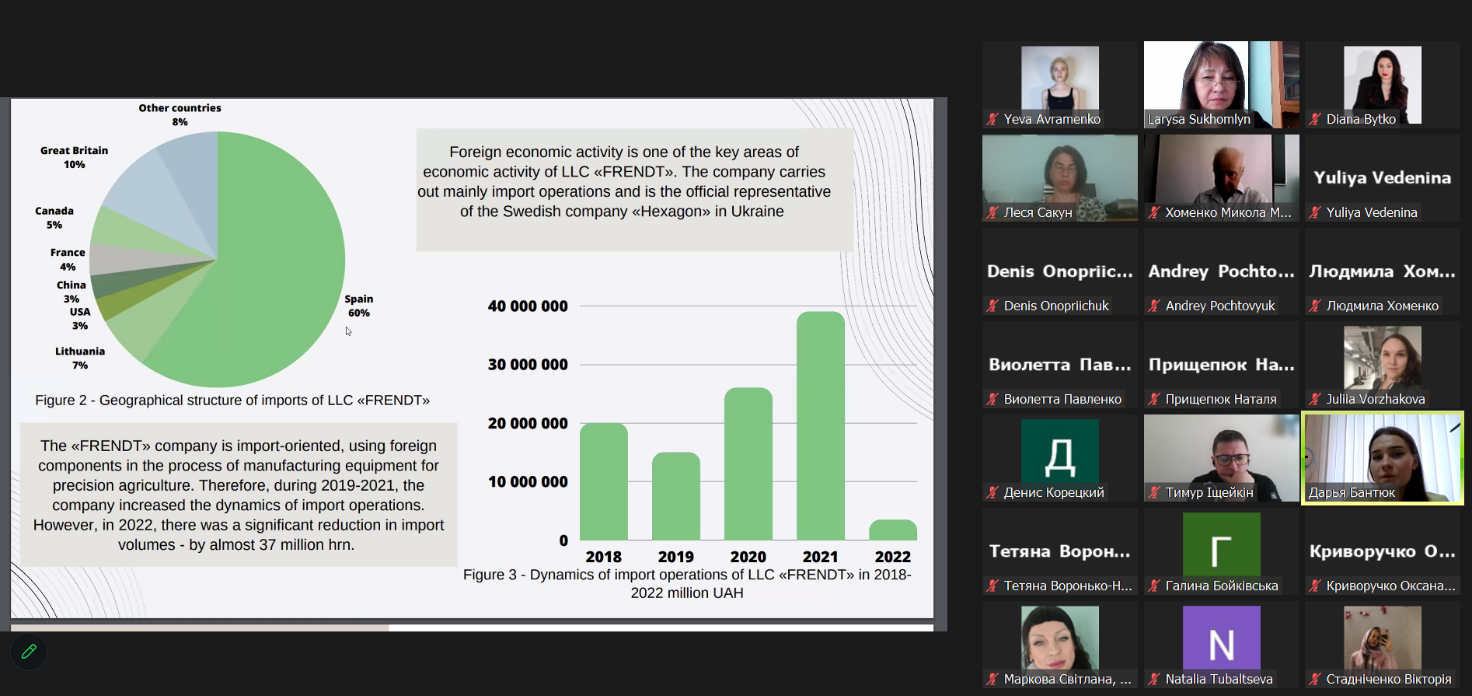This screenshot has width=1472, height=696.
Task: Click muted mic icon beside Natalia Tubaltseva
Action: [1155, 680]
